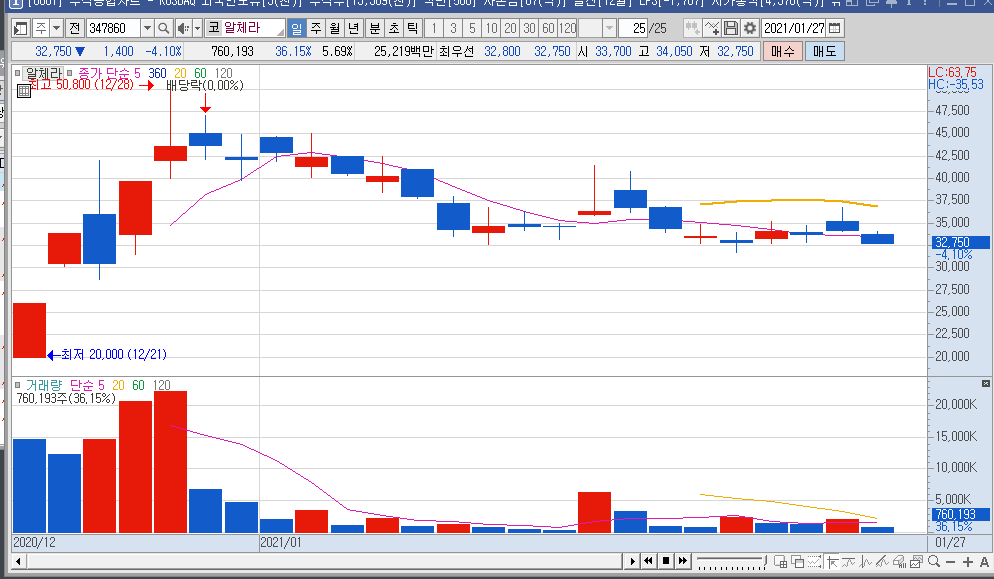Viewport: 994px width, 579px height.
Task: Click the vertical line wave icon
Action: click(865, 561)
